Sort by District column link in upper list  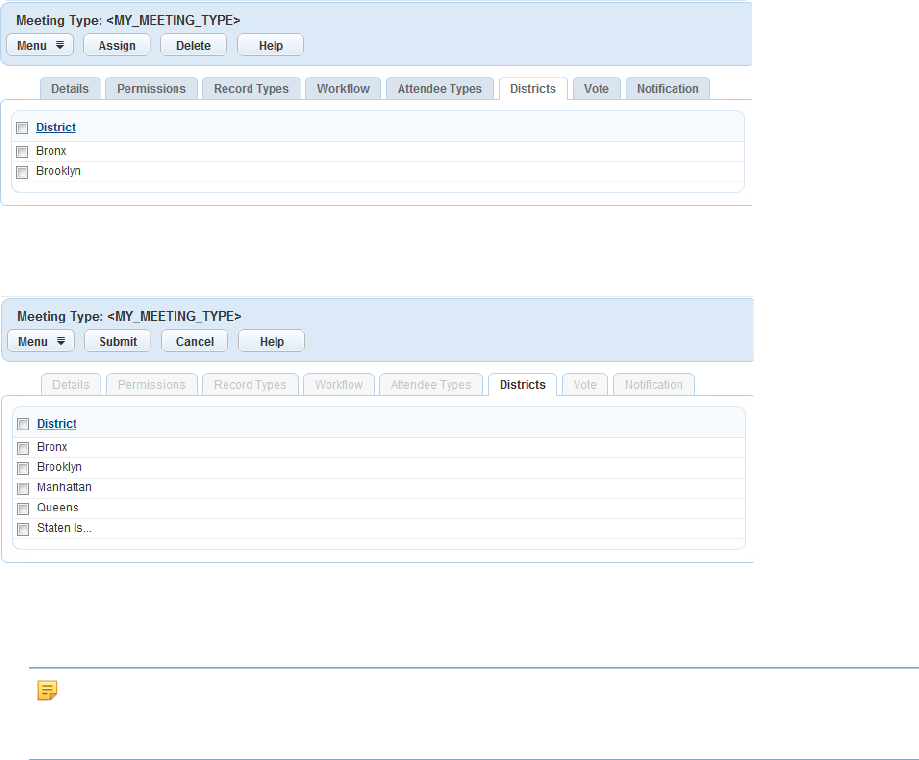[56, 127]
